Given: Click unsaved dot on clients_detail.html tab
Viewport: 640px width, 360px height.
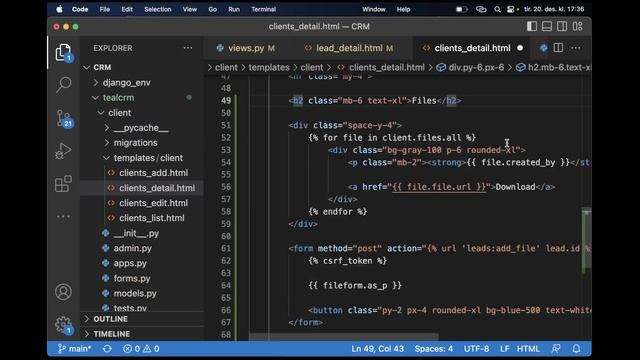Looking at the screenshot, I should click(520, 48).
